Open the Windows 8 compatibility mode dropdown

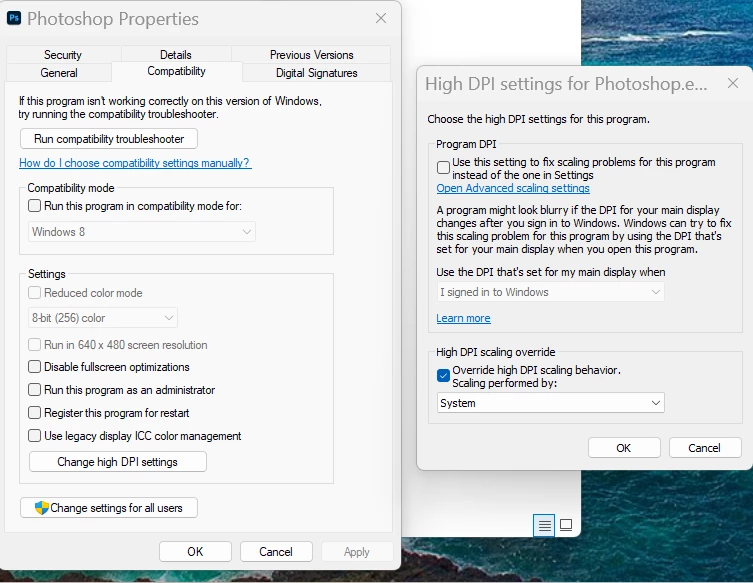point(142,231)
